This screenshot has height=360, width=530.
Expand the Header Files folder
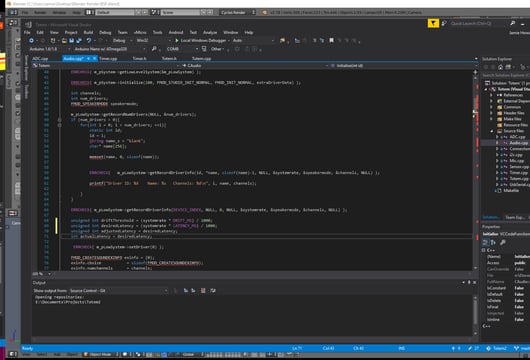coord(491,113)
